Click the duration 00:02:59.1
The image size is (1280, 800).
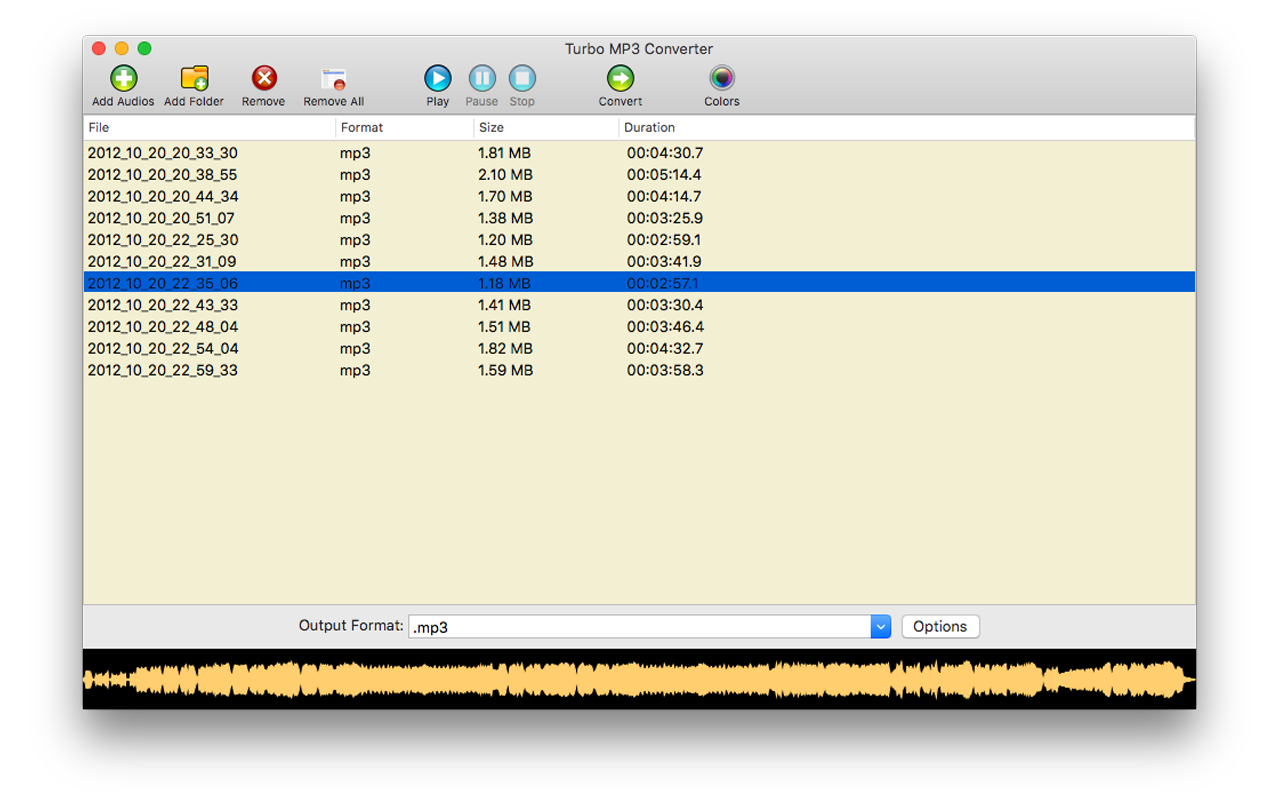664,240
